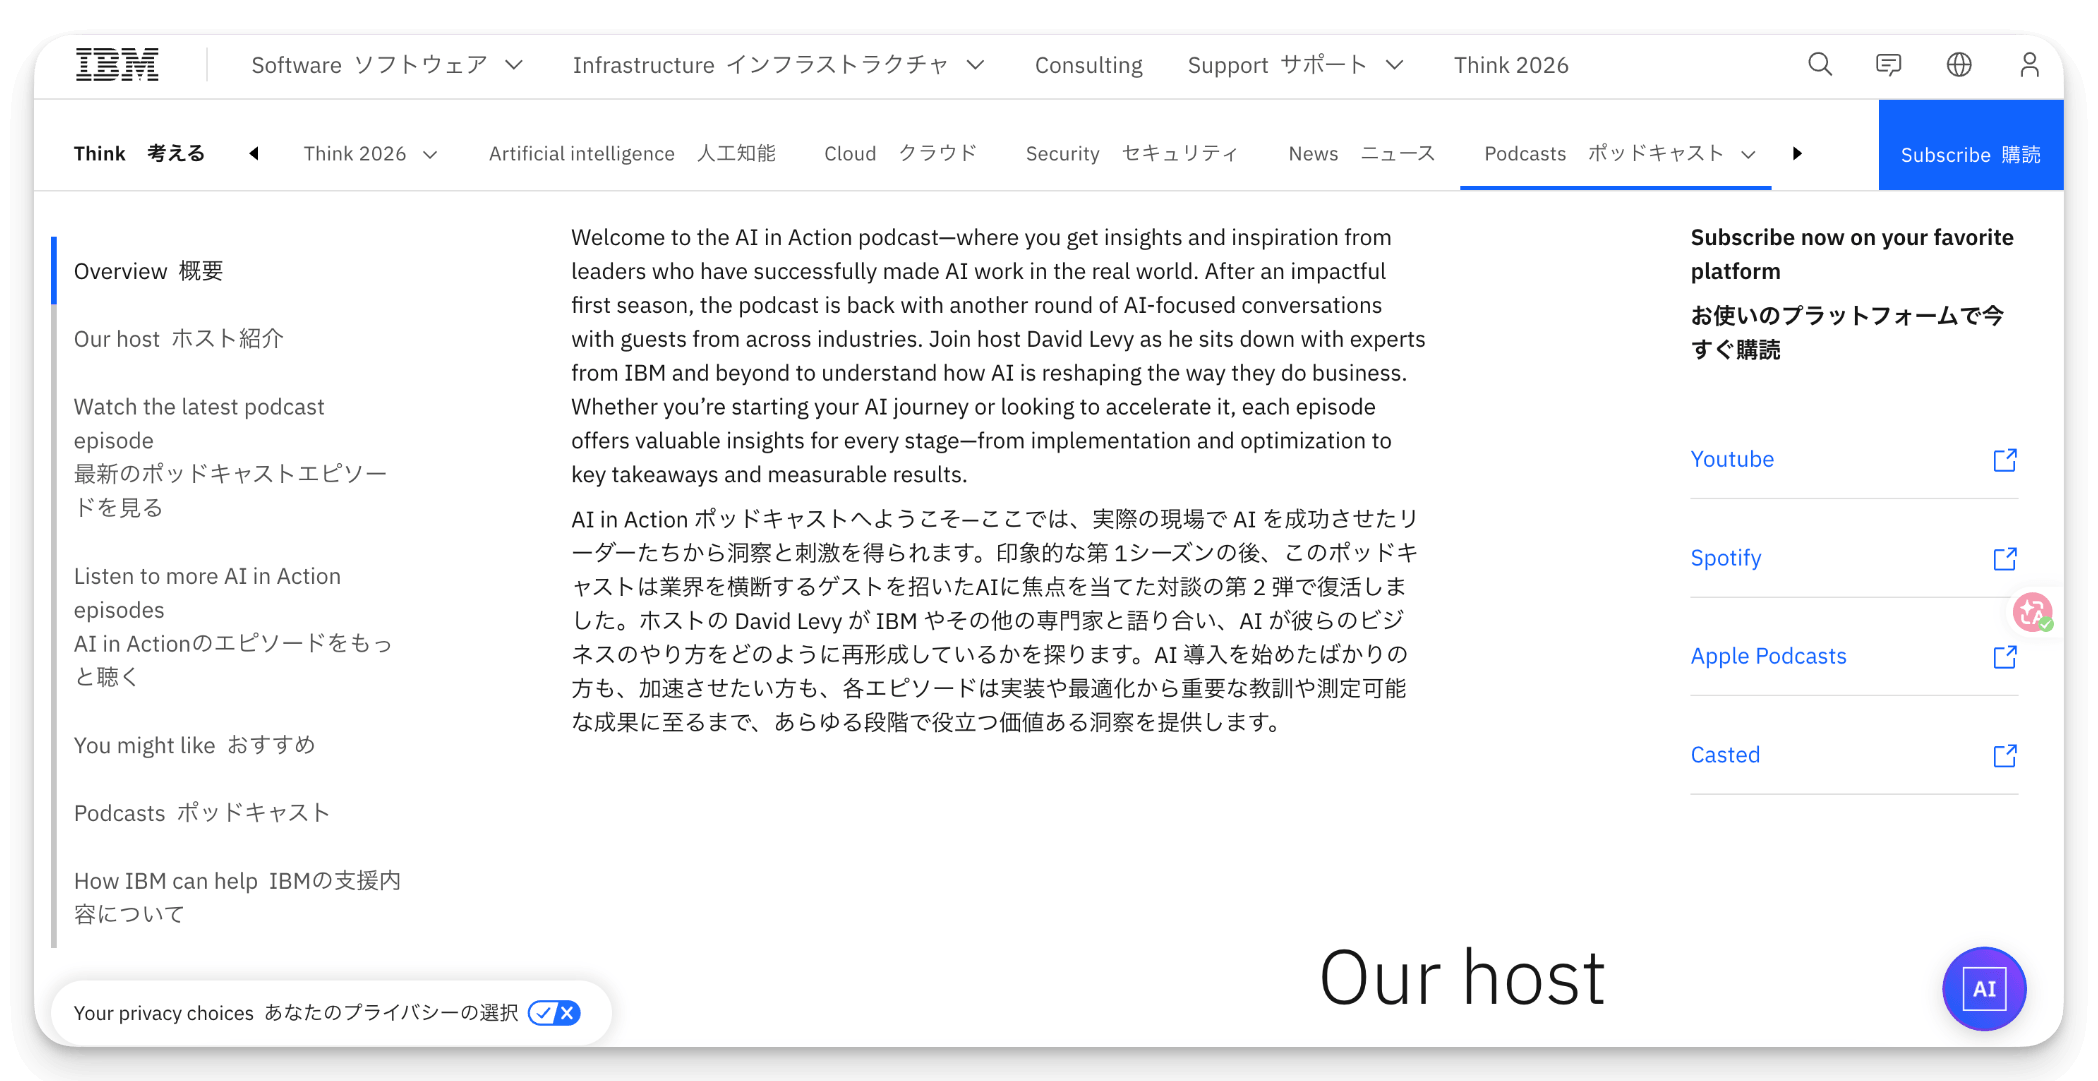Viewport: 2098px width, 1081px height.
Task: Jump to You might like in sidebar
Action: [195, 745]
